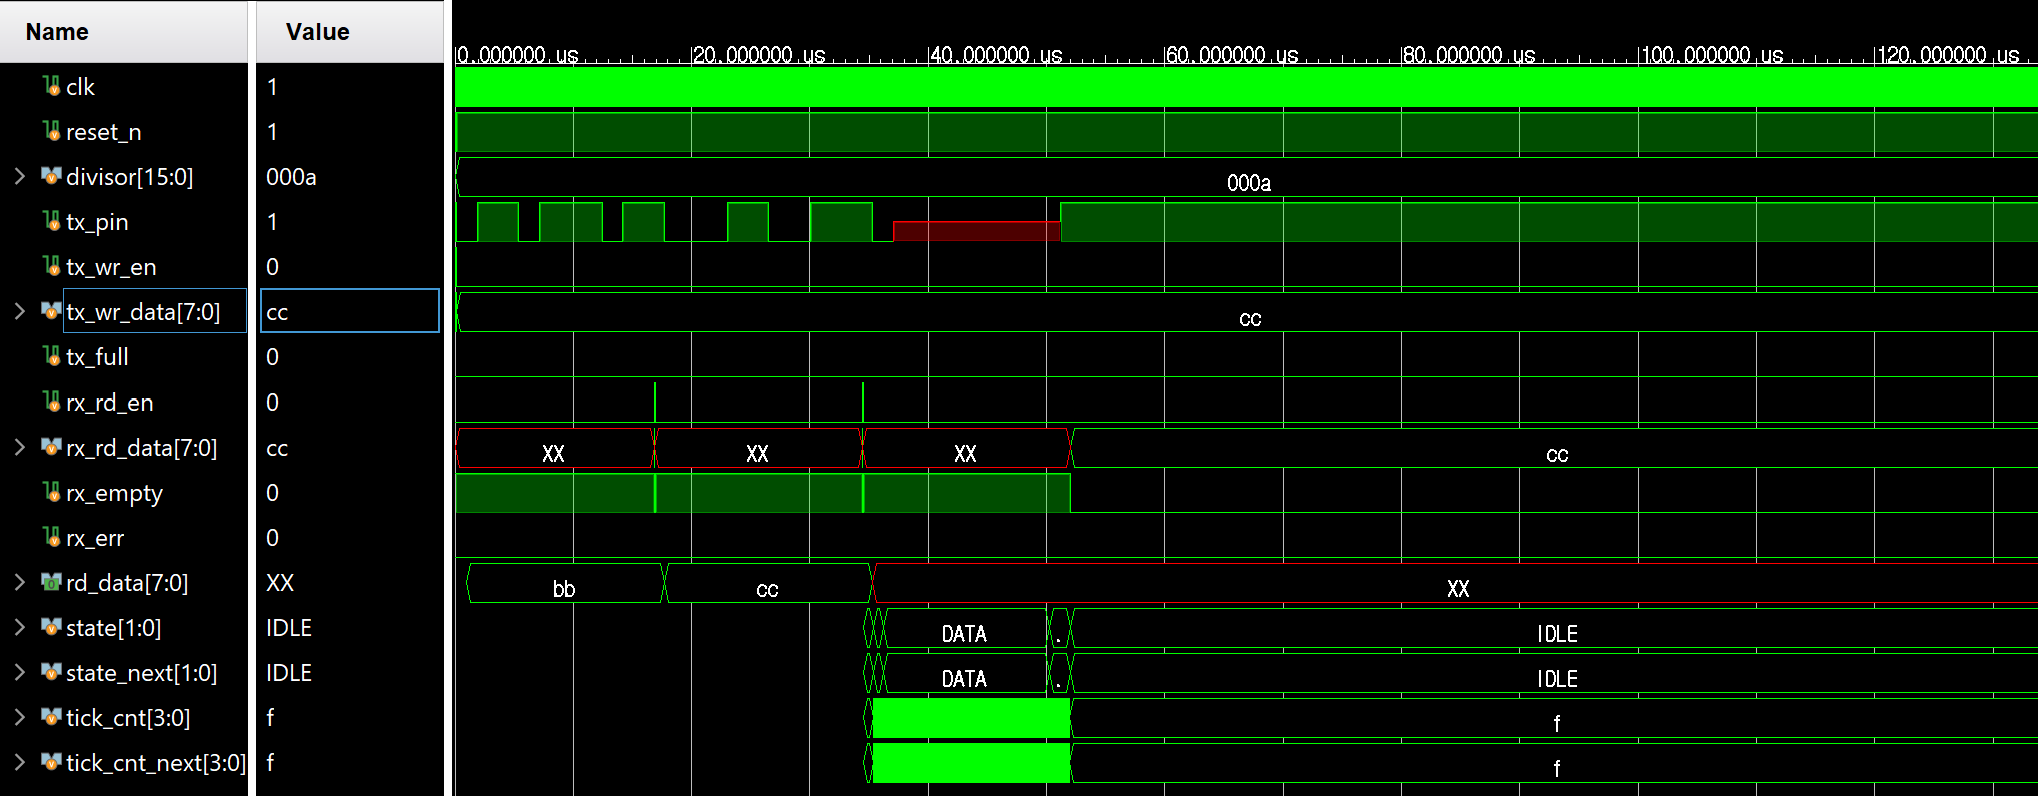Viewport: 2038px width, 796px height.
Task: Click the red undefined segment on tx_pin waveform
Action: (x=977, y=231)
